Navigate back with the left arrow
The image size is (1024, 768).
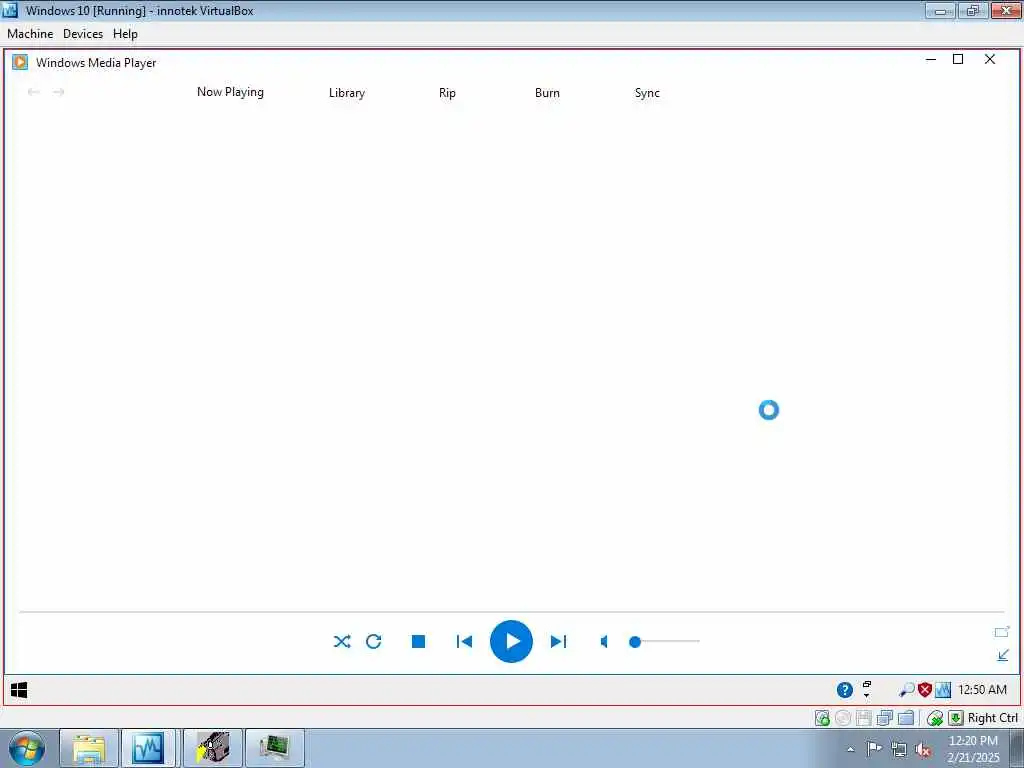(33, 92)
